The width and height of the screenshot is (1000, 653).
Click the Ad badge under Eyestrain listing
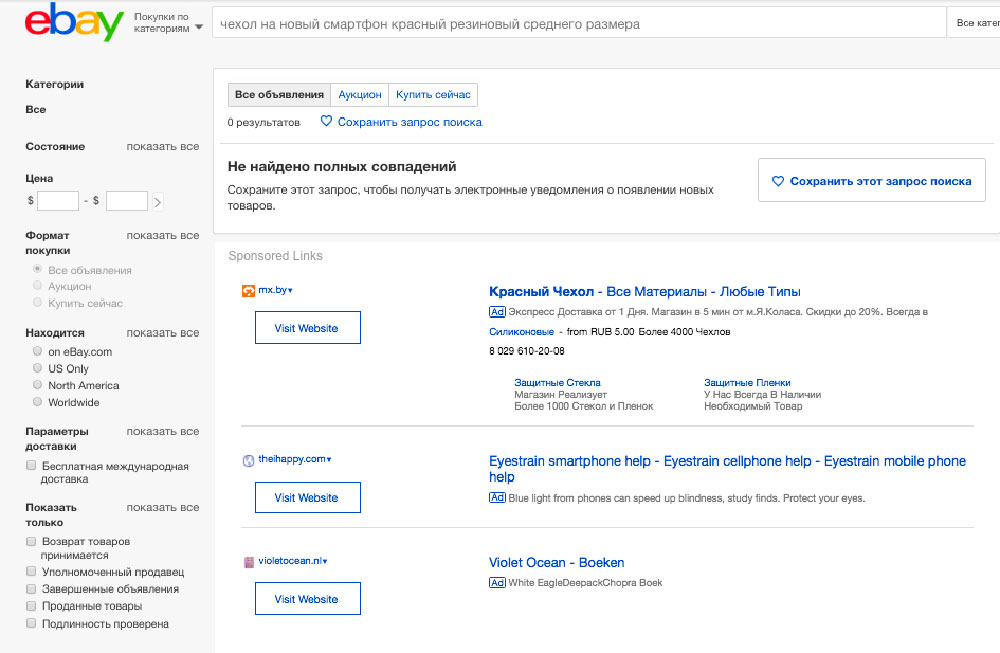[x=497, y=498]
